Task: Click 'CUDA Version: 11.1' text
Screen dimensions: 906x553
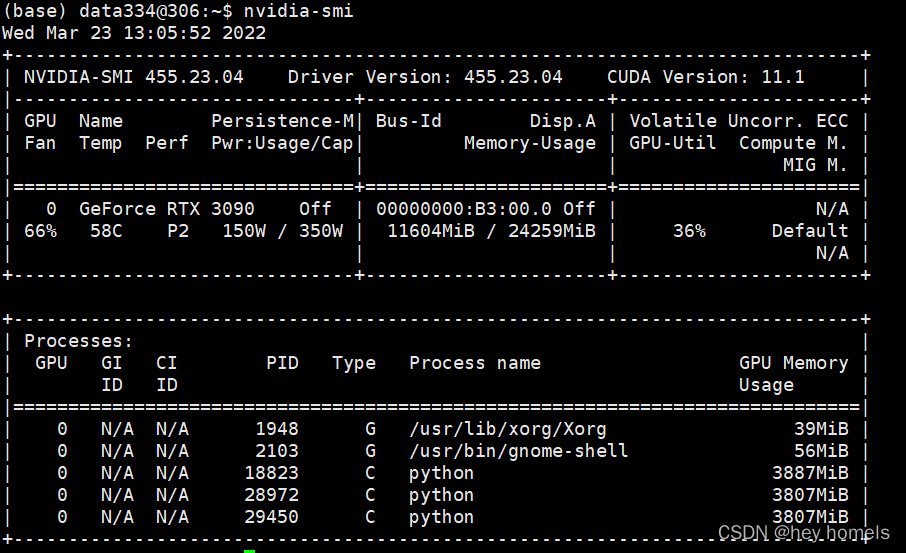Action: 706,77
